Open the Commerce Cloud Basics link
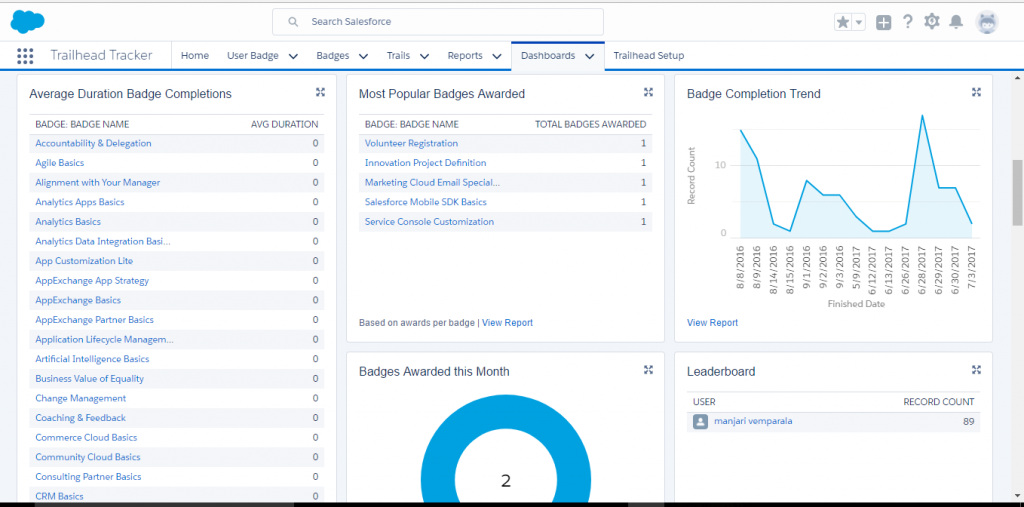1024x507 pixels. 86,437
